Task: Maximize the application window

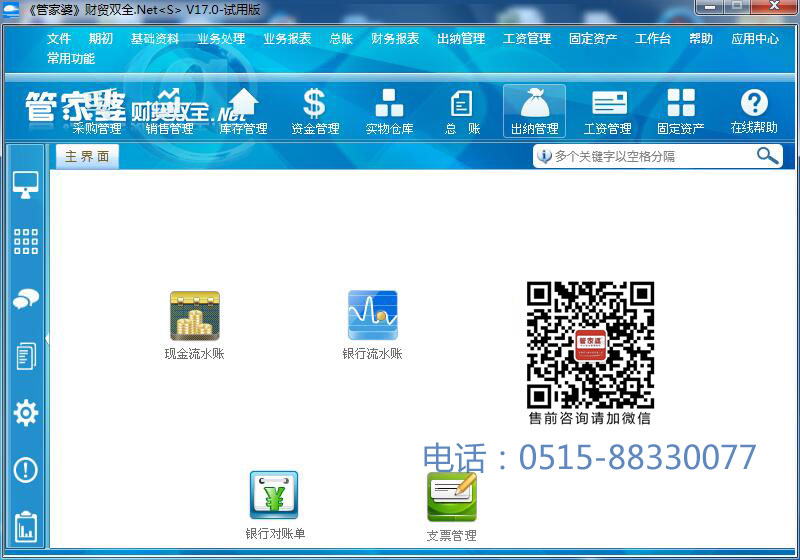Action: (737, 6)
